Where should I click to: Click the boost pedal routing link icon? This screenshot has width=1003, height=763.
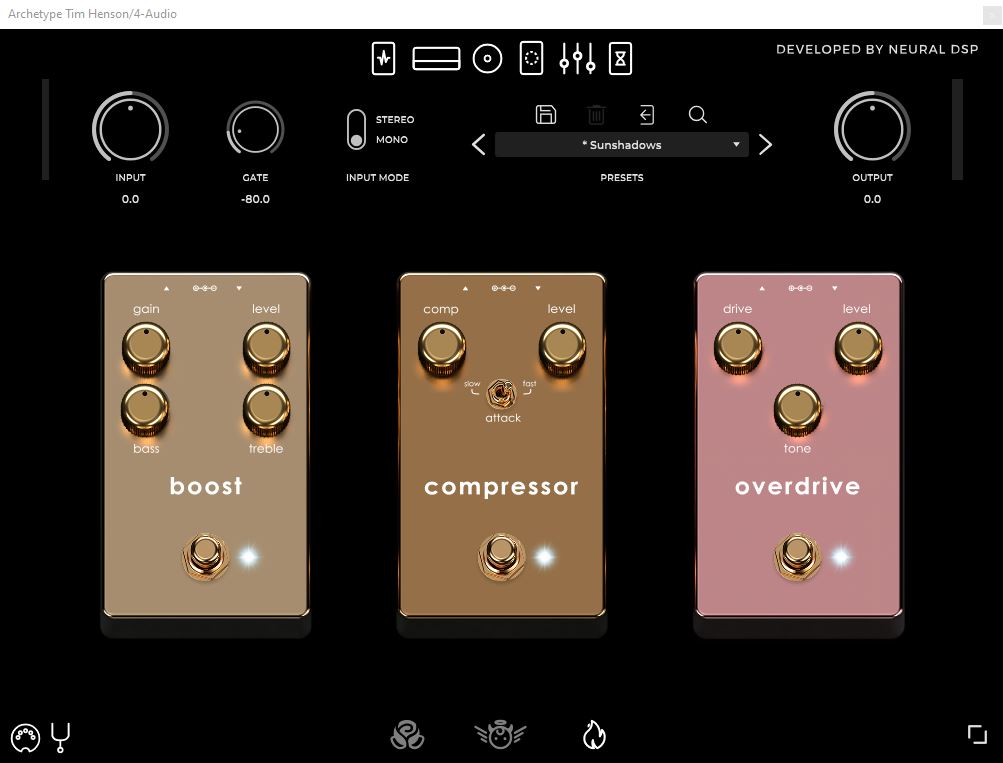205,288
